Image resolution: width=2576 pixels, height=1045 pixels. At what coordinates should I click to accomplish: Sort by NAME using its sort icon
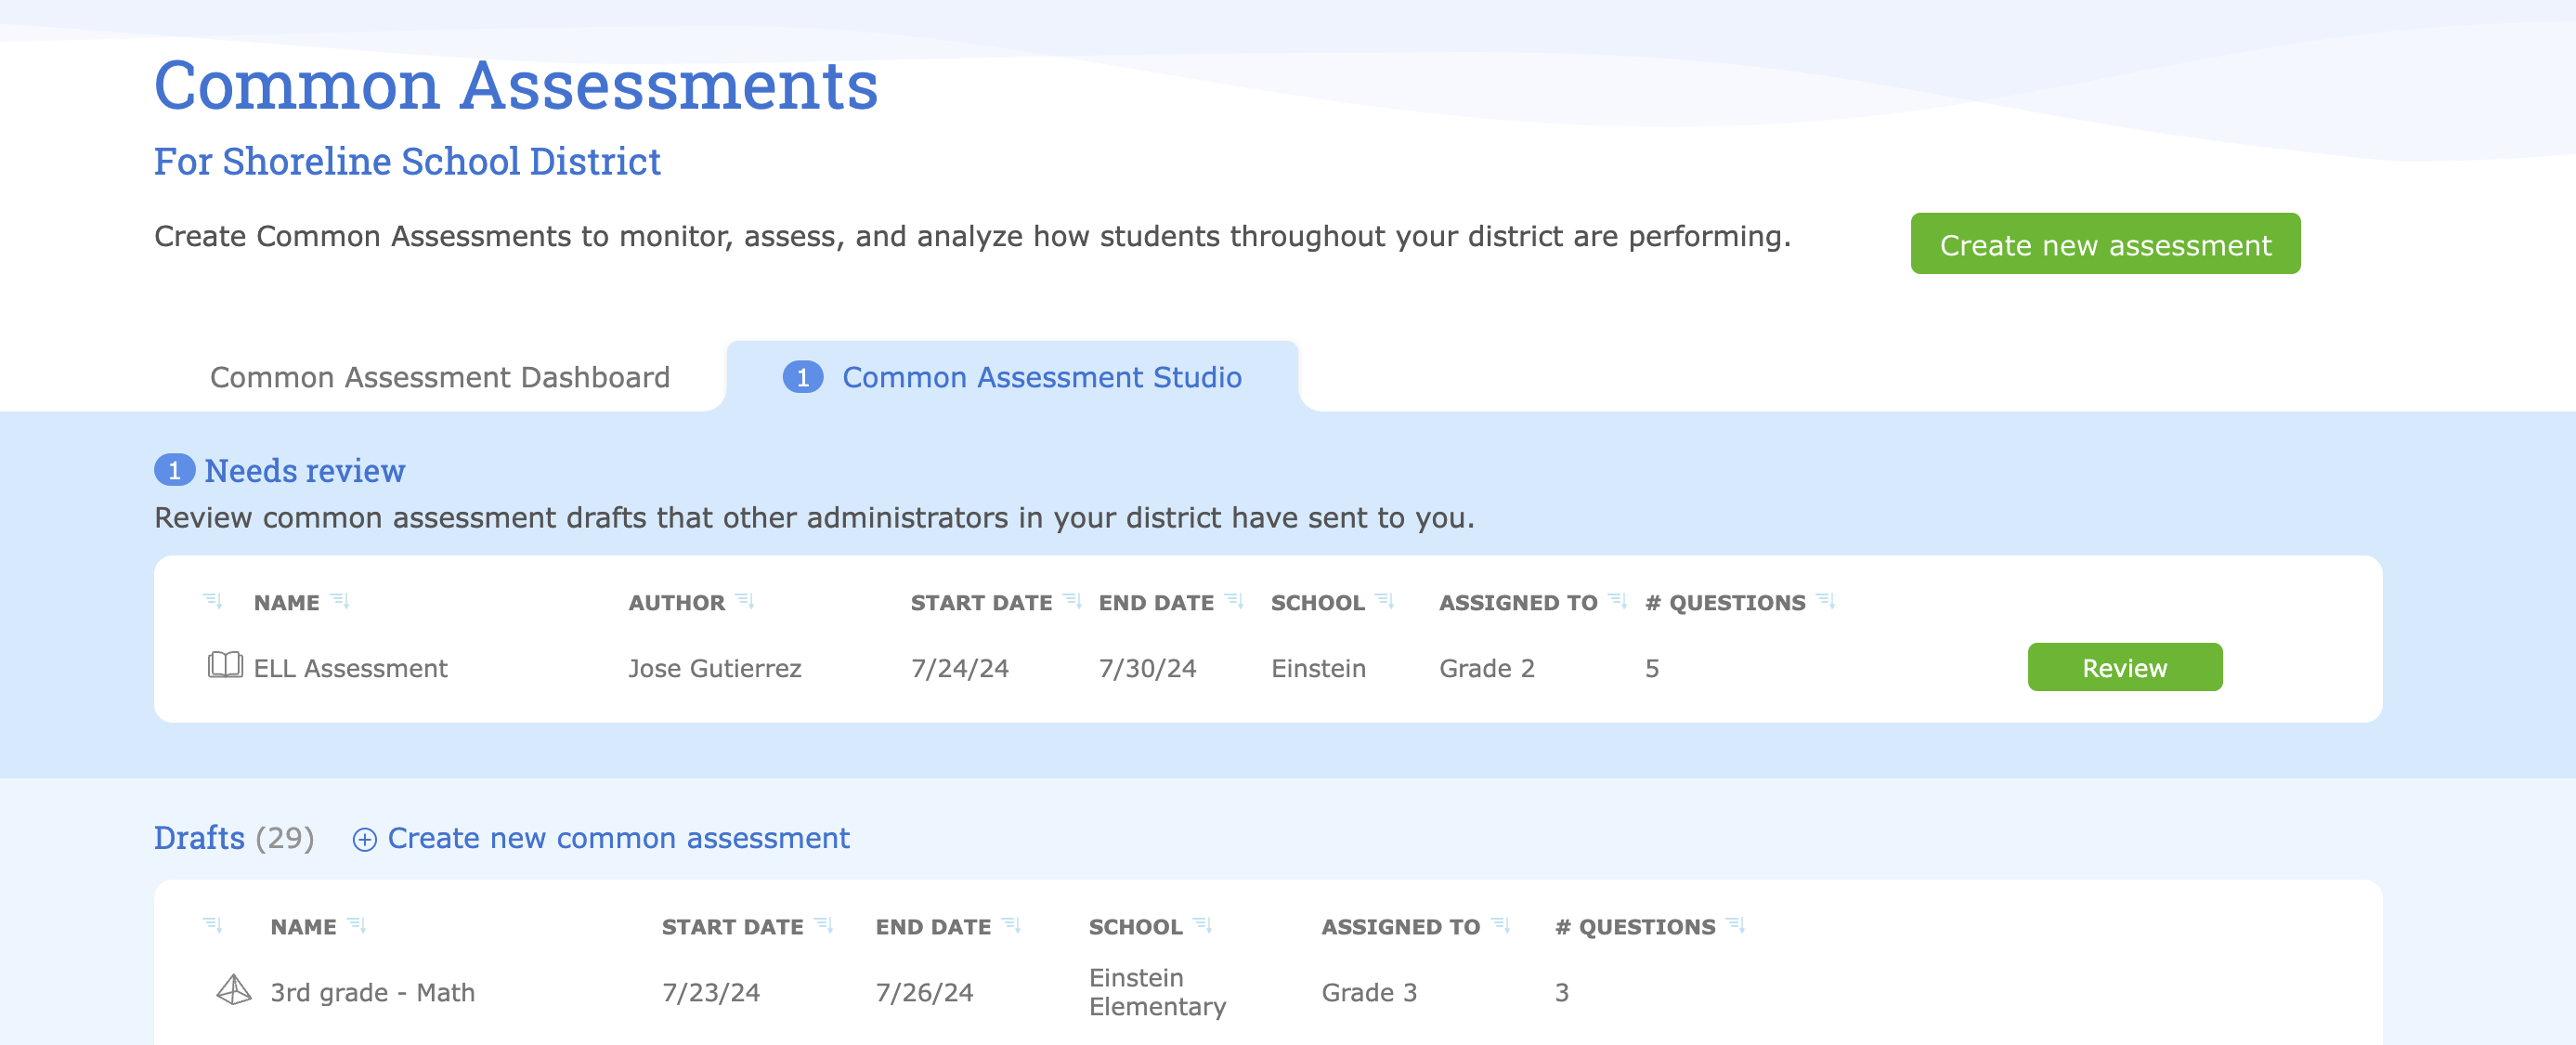(341, 601)
